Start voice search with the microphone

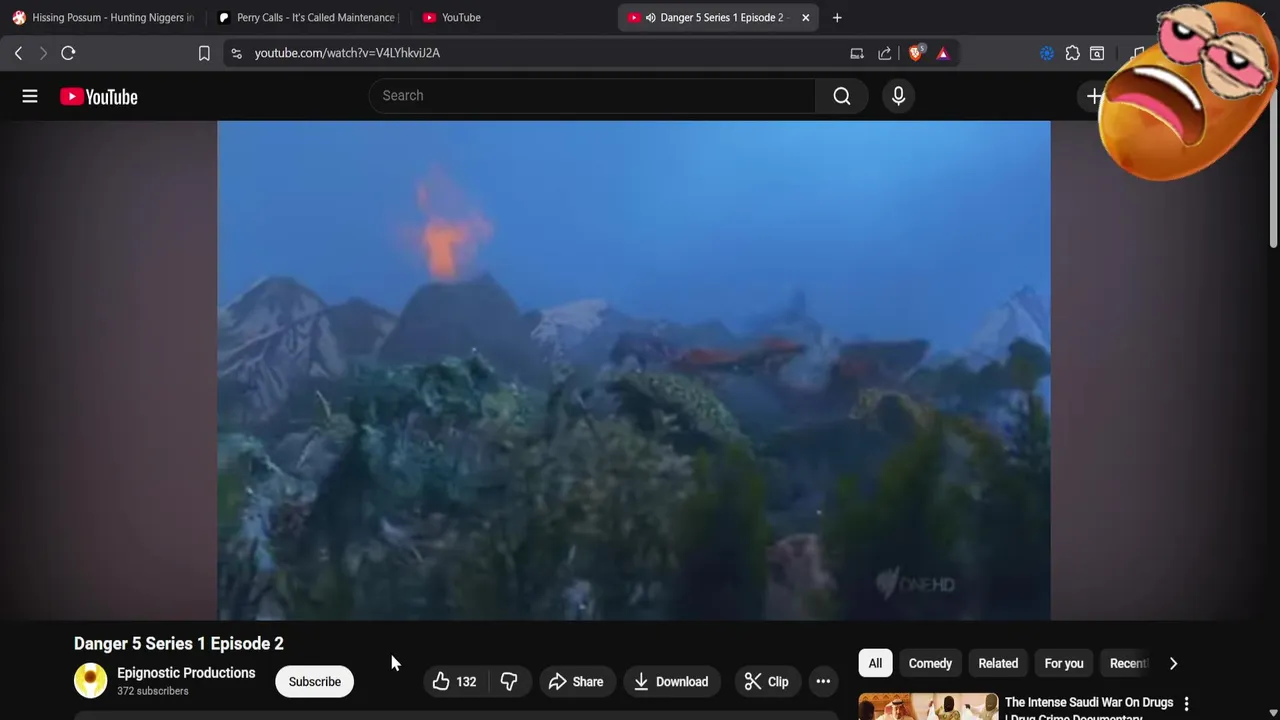tap(898, 96)
